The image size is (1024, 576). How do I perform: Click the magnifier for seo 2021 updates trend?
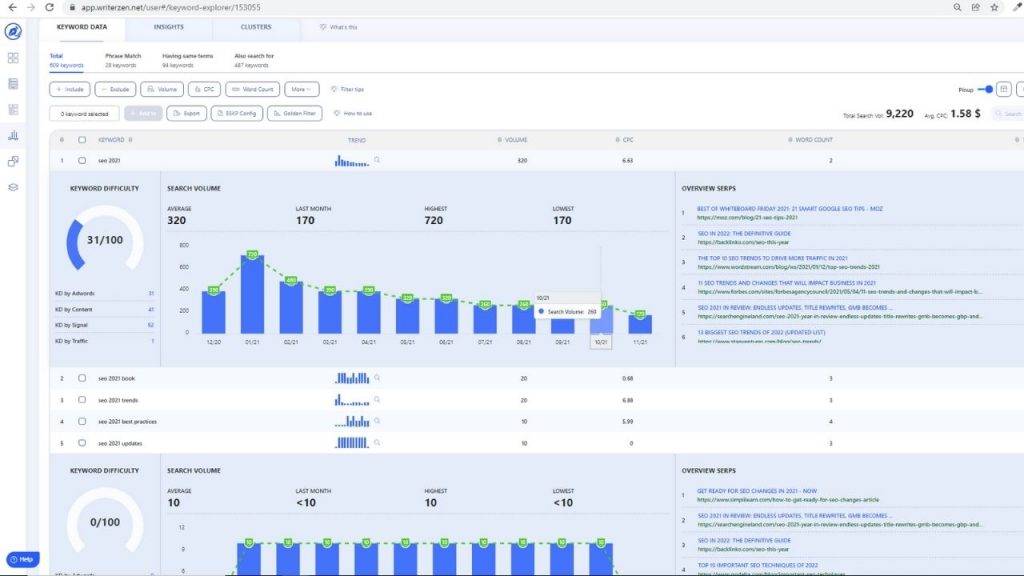[377, 442]
